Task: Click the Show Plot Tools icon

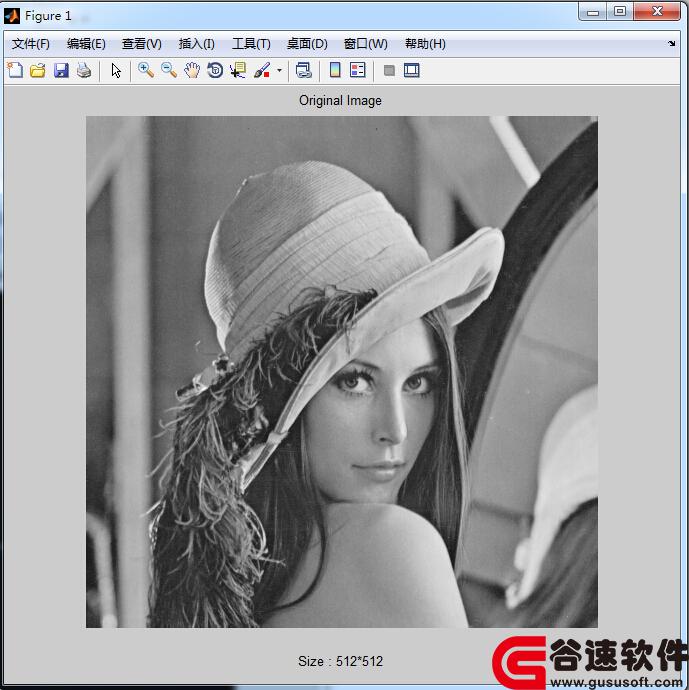Action: pos(412,70)
